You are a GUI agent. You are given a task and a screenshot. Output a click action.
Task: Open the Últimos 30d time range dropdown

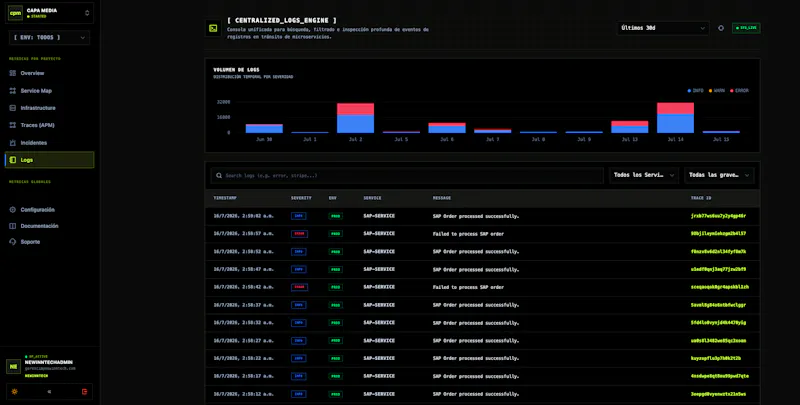[x=663, y=28]
